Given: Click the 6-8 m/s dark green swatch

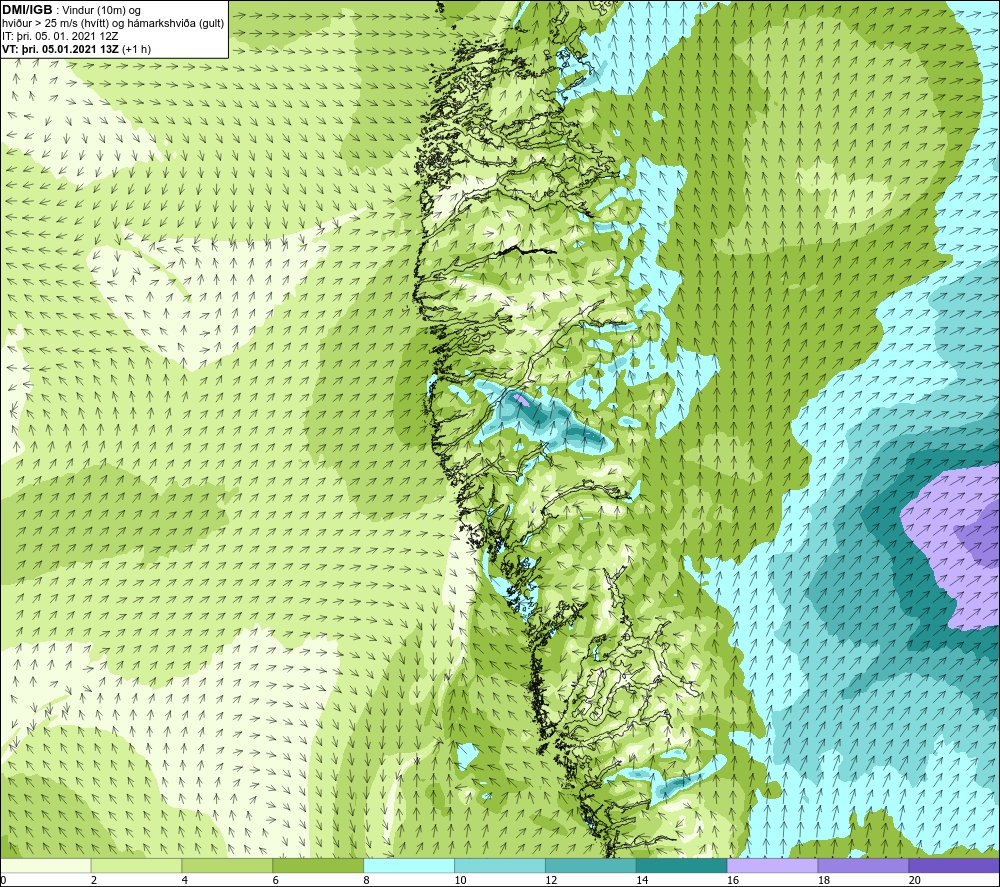Looking at the screenshot, I should click(x=318, y=865).
